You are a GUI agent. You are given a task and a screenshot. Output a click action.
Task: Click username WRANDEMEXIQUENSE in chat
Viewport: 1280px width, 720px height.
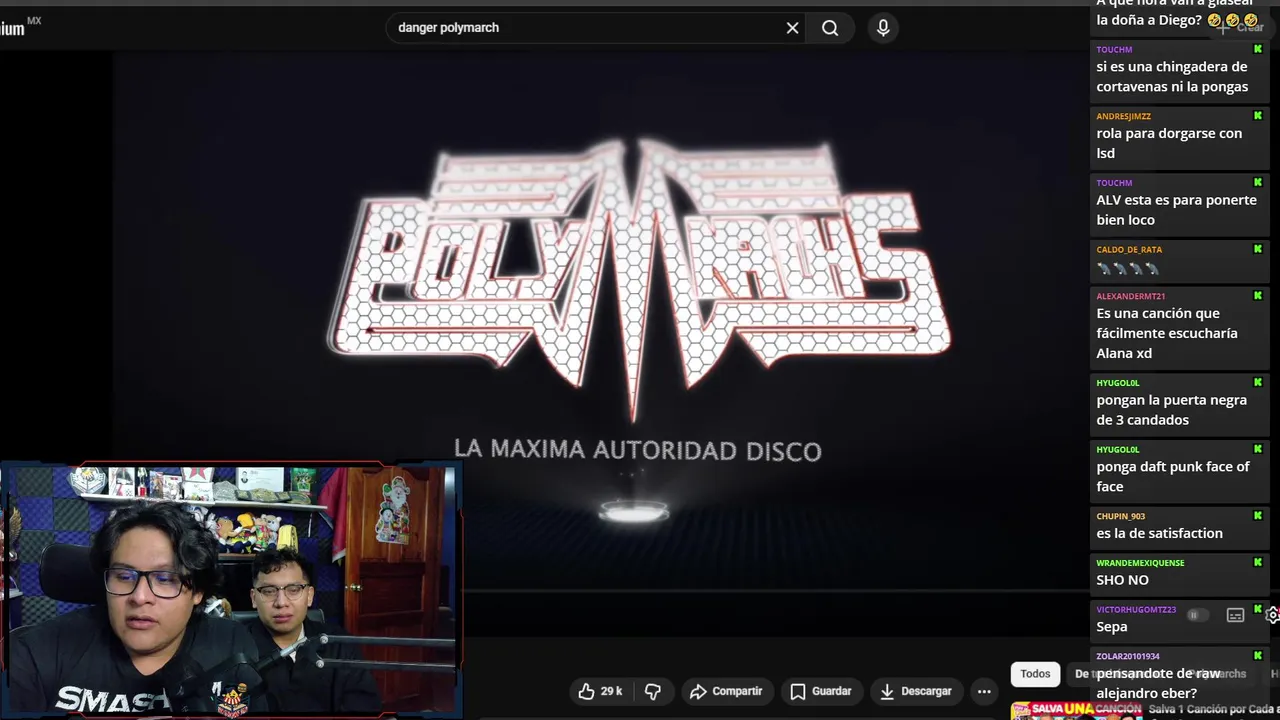[x=1140, y=563]
